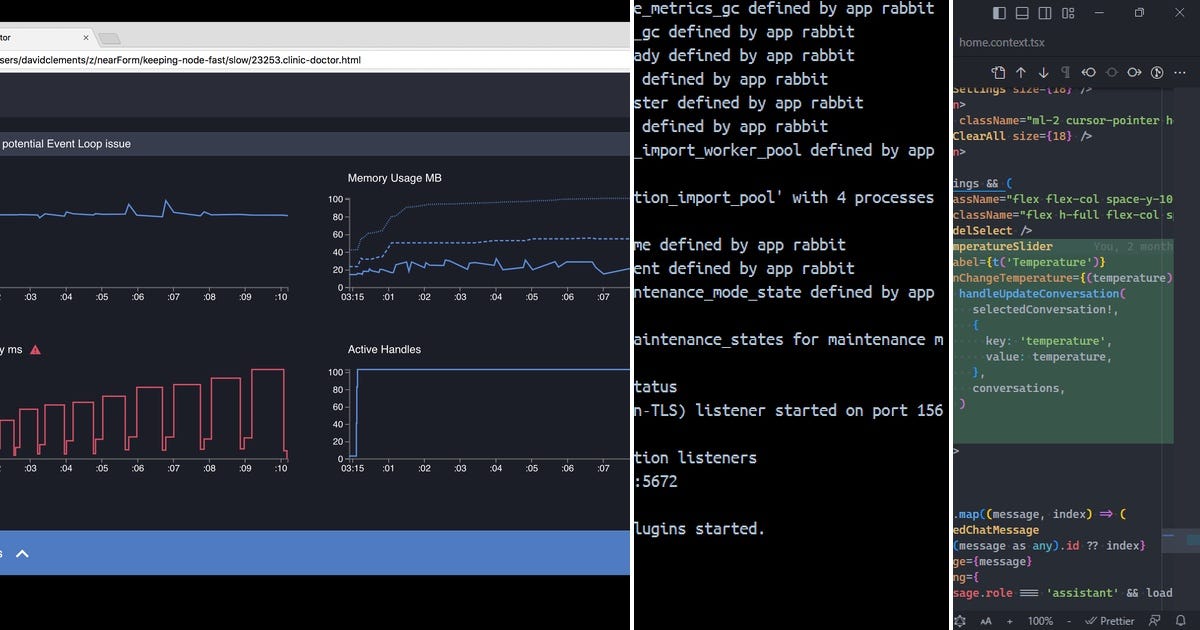Decrease zoom with minus in status bar
The width and height of the screenshot is (1200, 630).
(1071, 621)
